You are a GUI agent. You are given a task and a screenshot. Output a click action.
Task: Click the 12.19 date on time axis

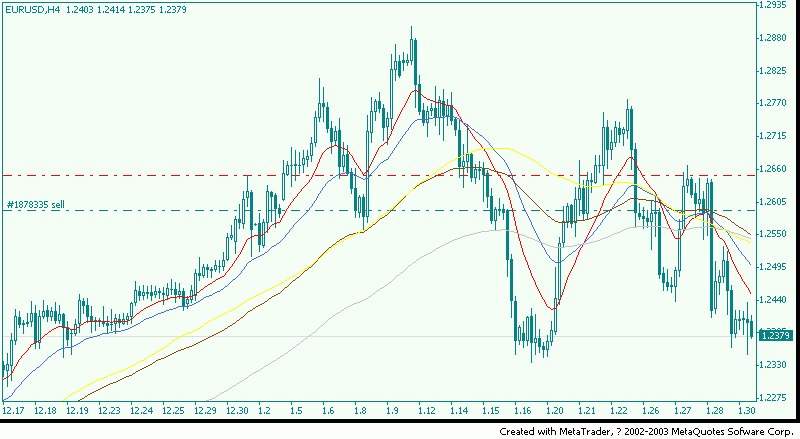coord(77,410)
